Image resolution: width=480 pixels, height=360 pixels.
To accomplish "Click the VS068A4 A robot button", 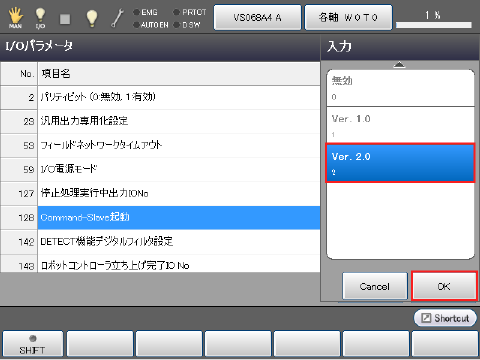I will (257, 17).
